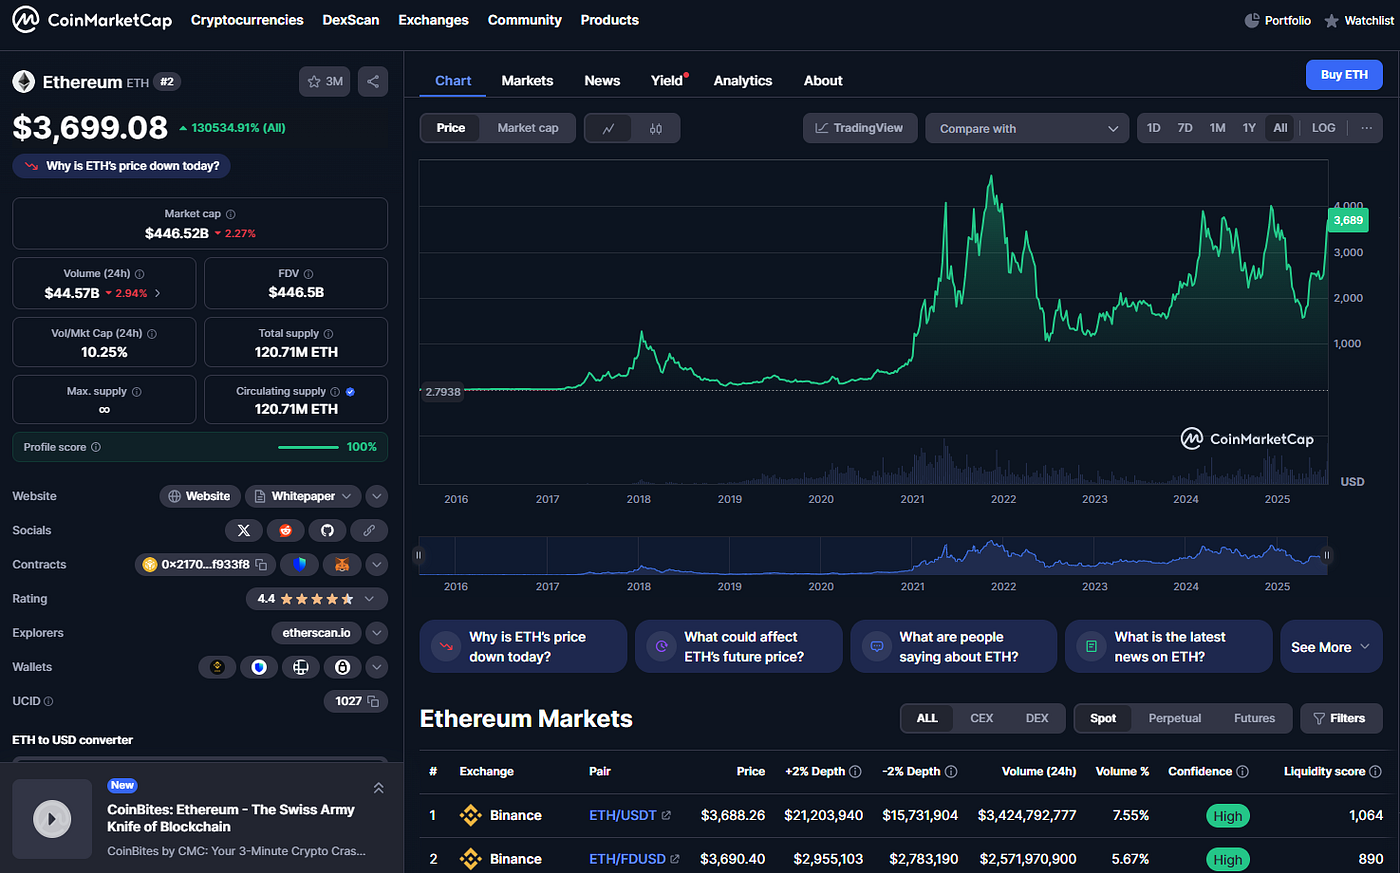Open the Ledger wallet icon

301,667
